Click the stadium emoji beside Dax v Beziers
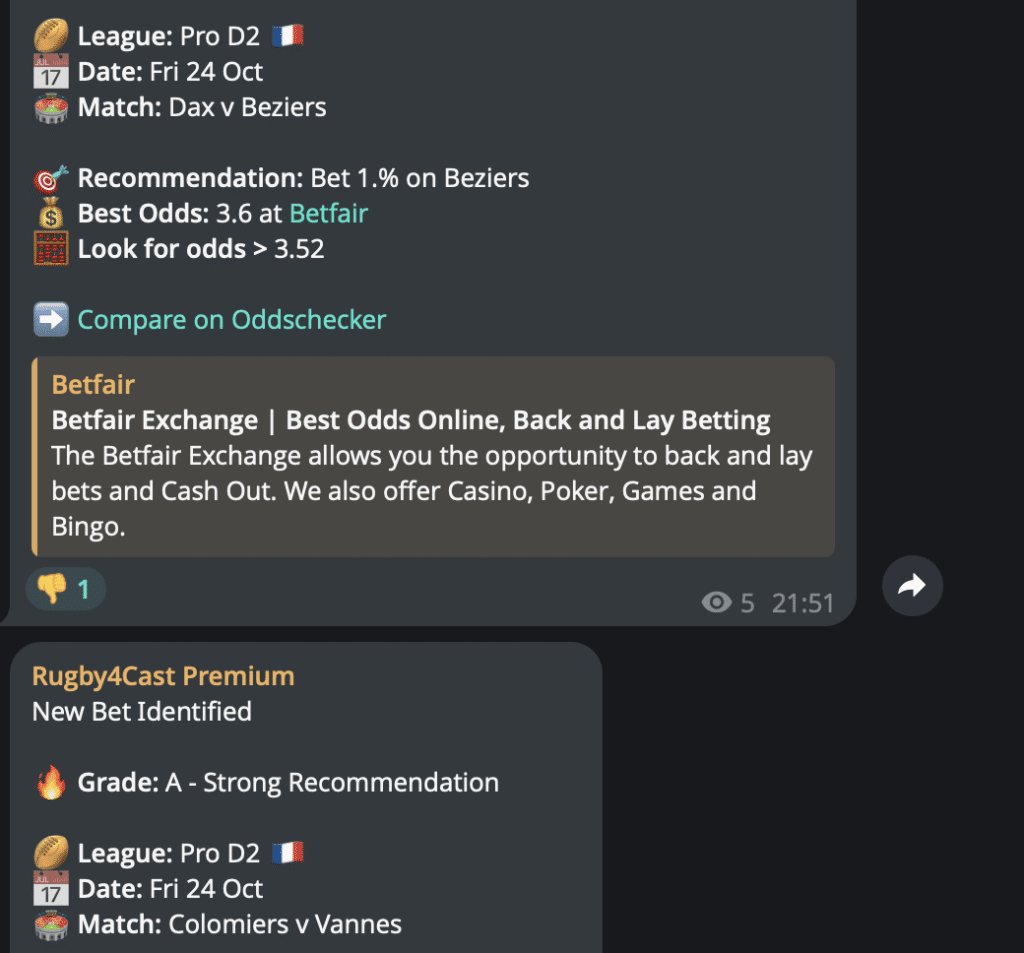The width and height of the screenshot is (1024, 953). pos(50,108)
